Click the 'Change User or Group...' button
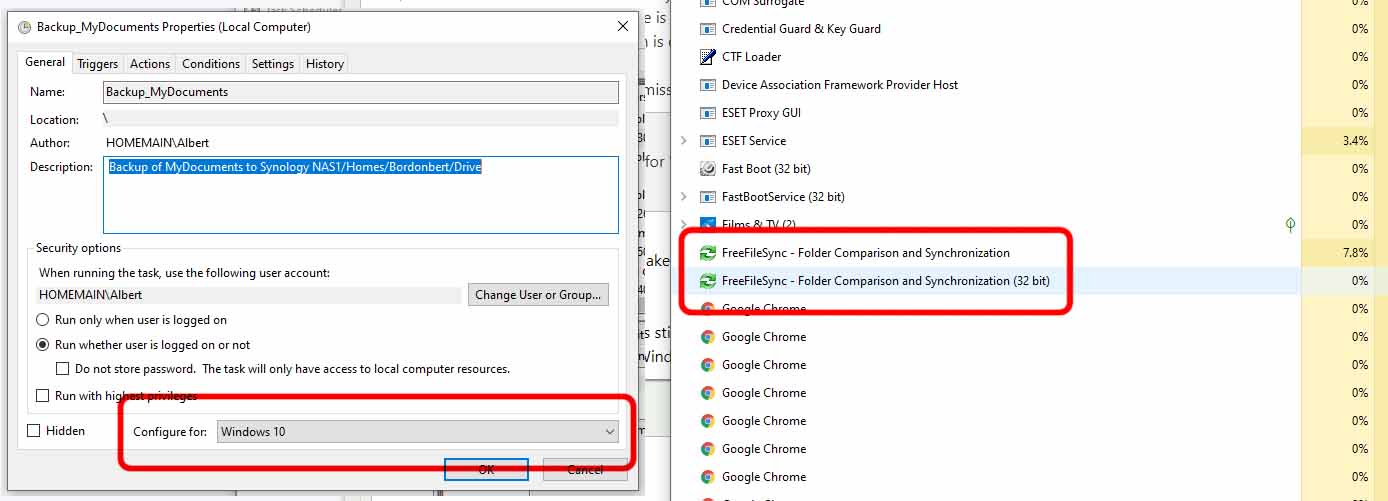 (538, 295)
